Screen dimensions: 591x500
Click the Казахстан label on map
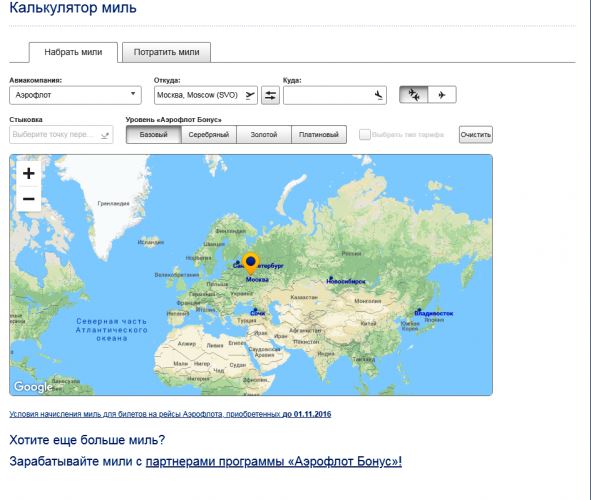click(x=304, y=297)
